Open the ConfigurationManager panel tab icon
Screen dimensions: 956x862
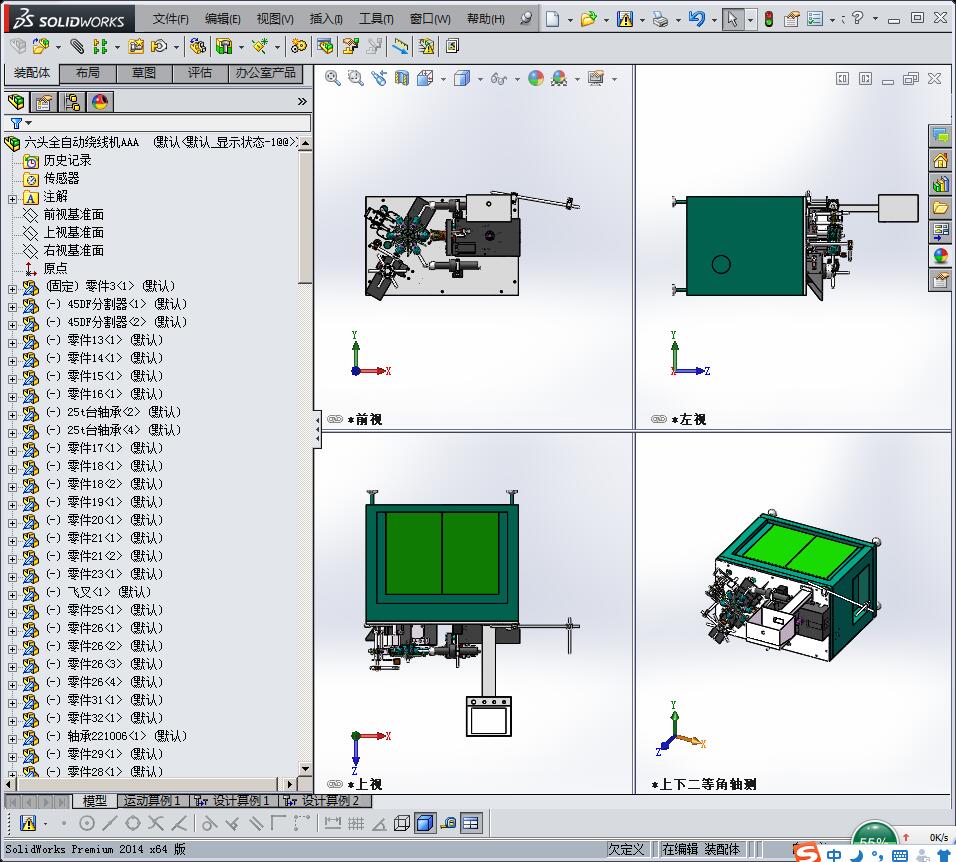click(71, 101)
